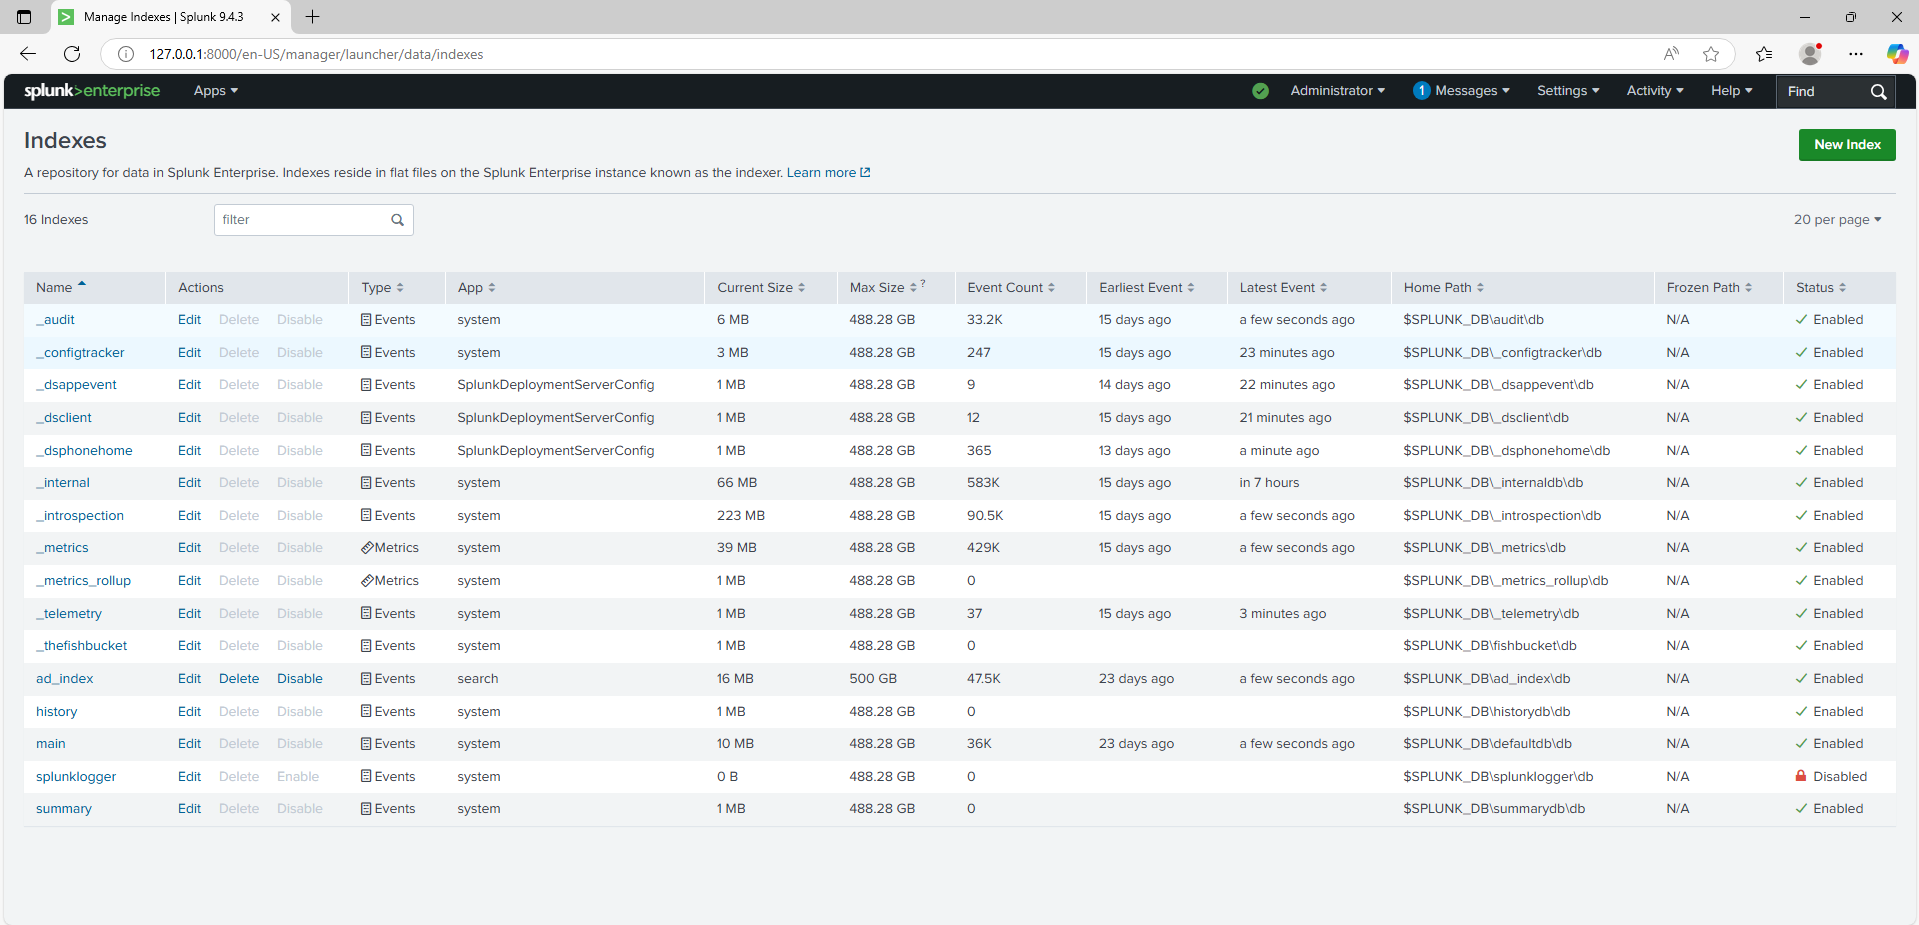Select the '500 GB' max size cell
This screenshot has height=925, width=1919.
click(x=873, y=679)
